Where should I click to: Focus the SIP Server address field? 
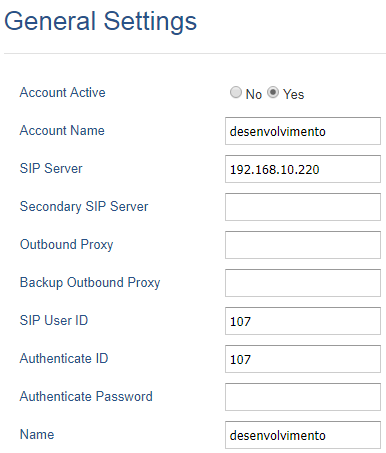click(303, 169)
